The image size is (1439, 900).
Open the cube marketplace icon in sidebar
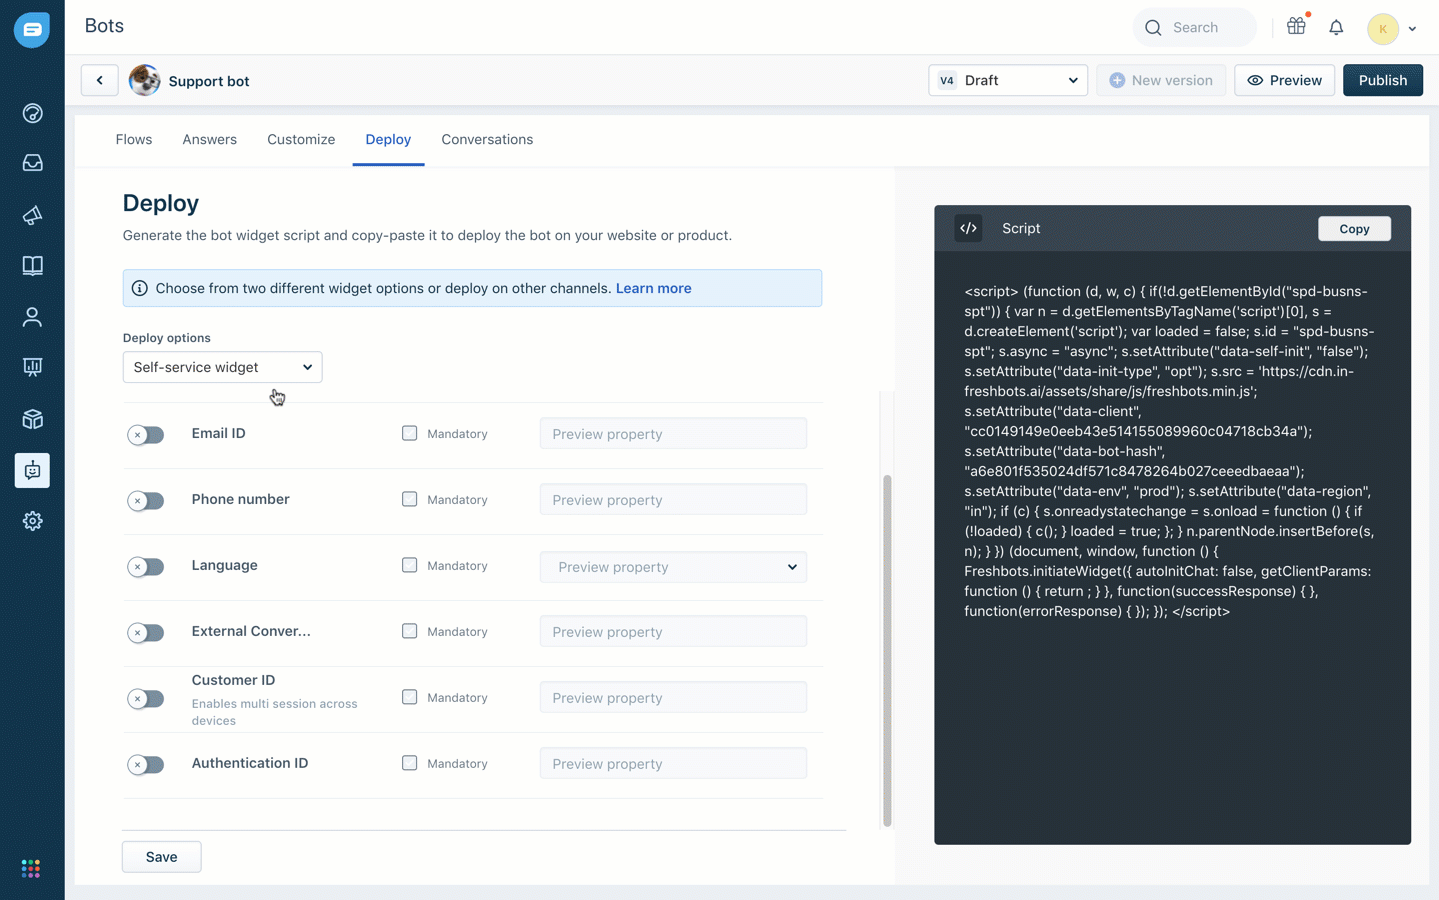click(32, 419)
